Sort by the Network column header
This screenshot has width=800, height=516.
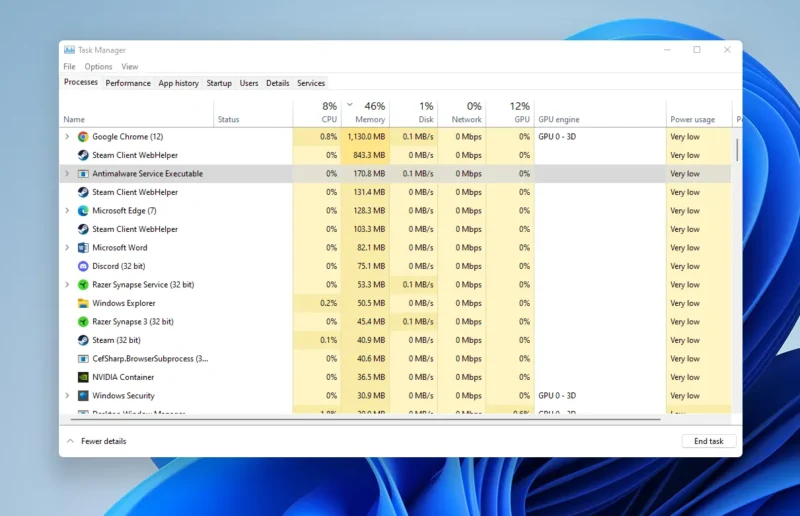(x=462, y=113)
